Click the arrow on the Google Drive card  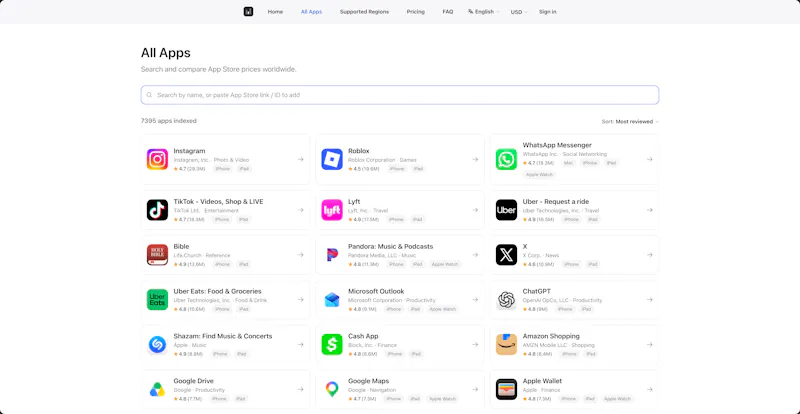[x=301, y=389]
